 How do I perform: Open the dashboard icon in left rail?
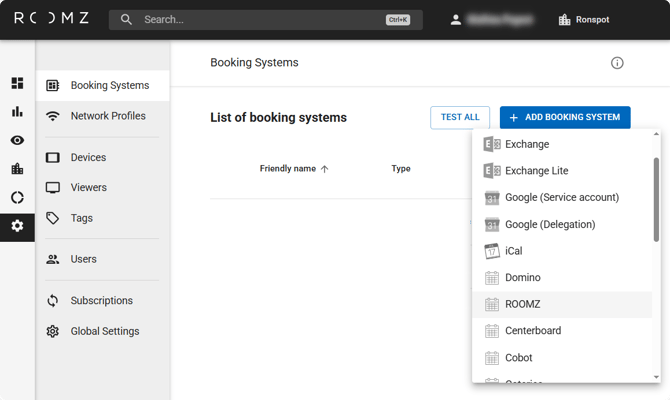pos(17,83)
